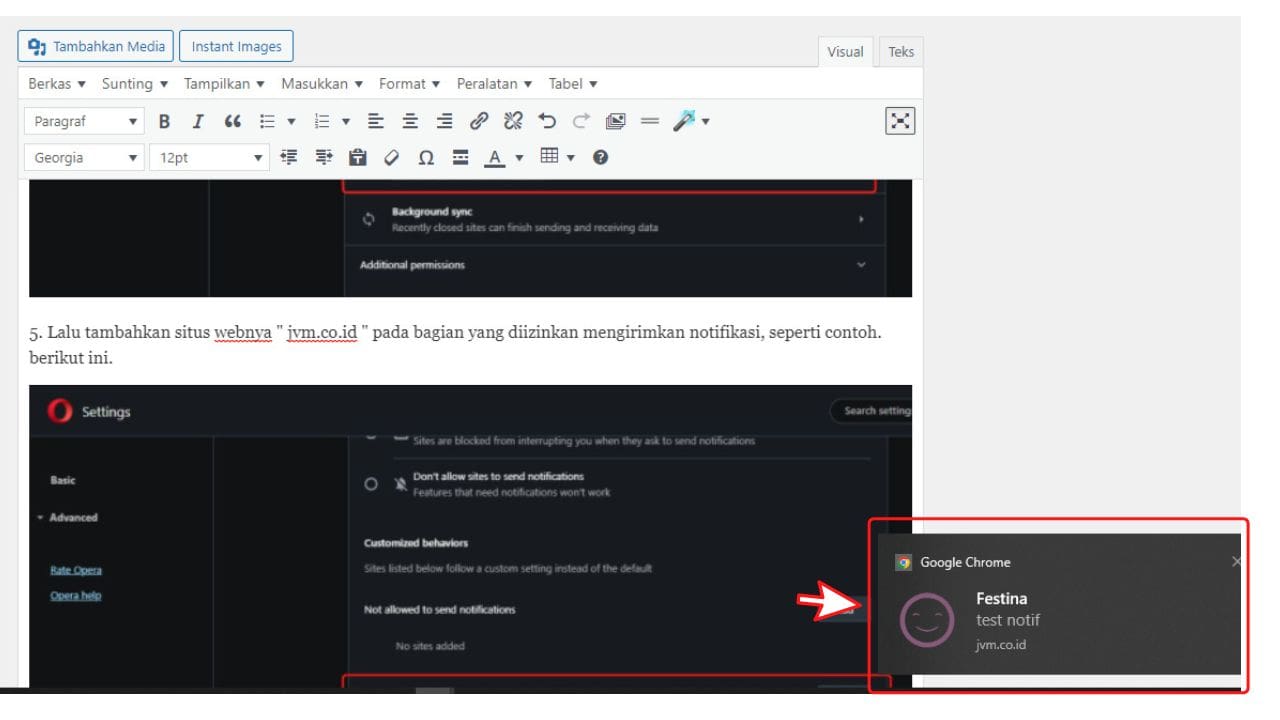
Task: Click the Tambahkan Media button
Action: coord(96,46)
